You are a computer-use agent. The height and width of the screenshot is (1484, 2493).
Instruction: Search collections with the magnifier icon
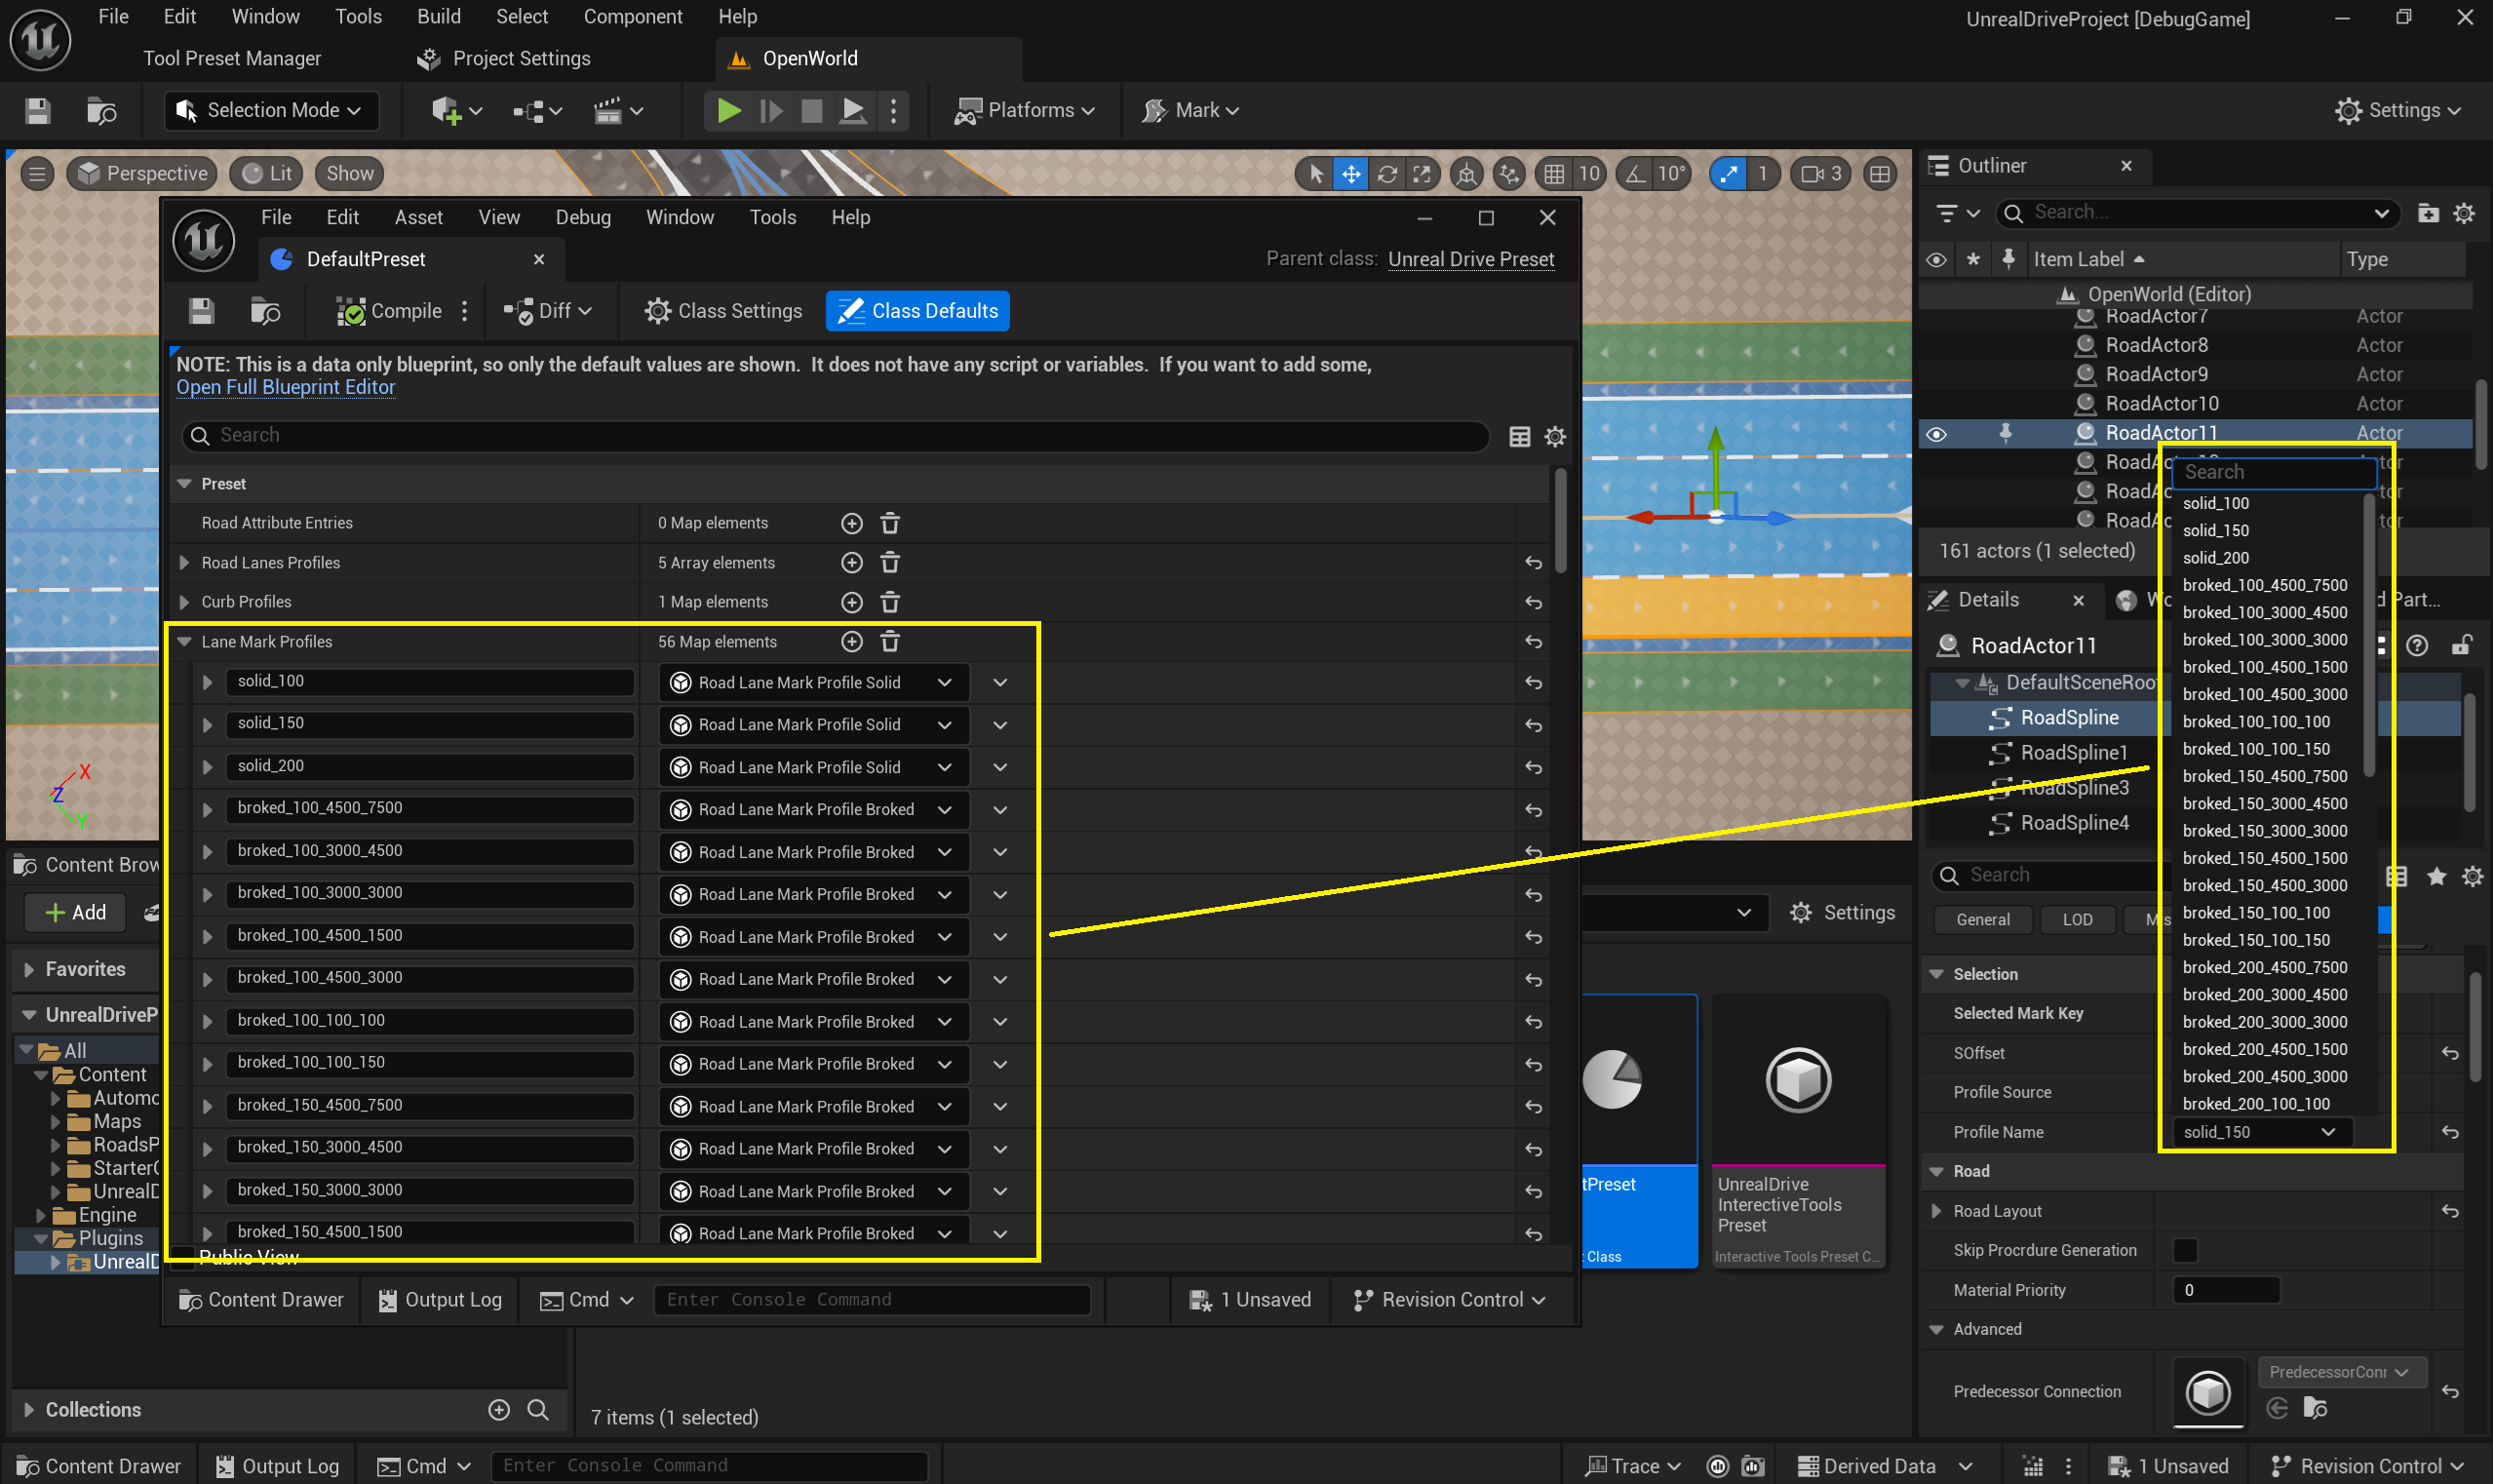538,1409
